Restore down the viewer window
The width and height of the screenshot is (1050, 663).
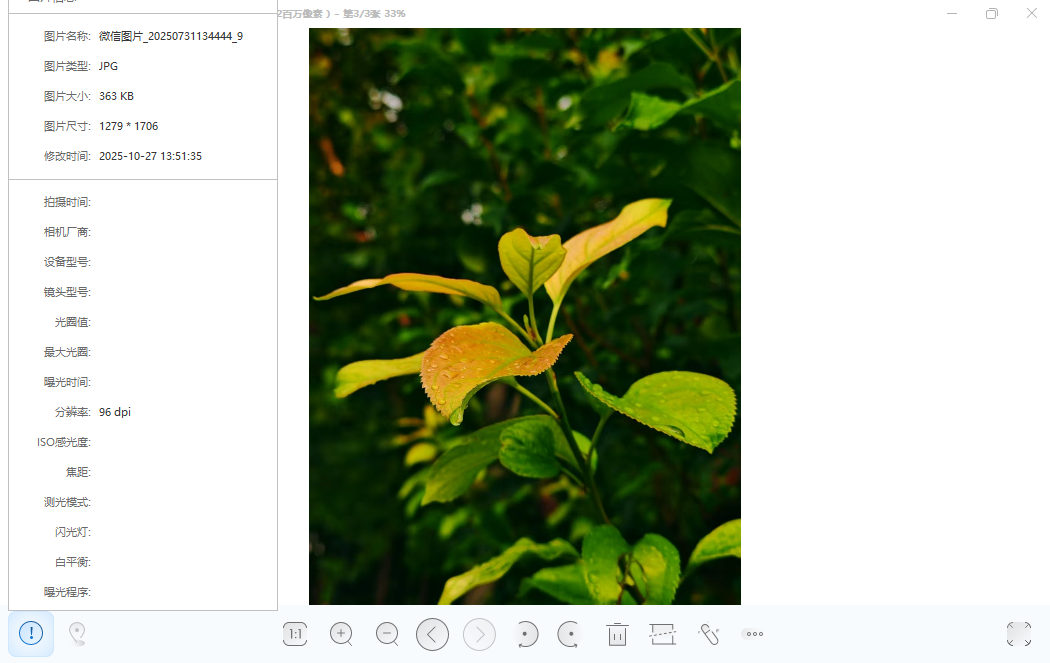[991, 13]
